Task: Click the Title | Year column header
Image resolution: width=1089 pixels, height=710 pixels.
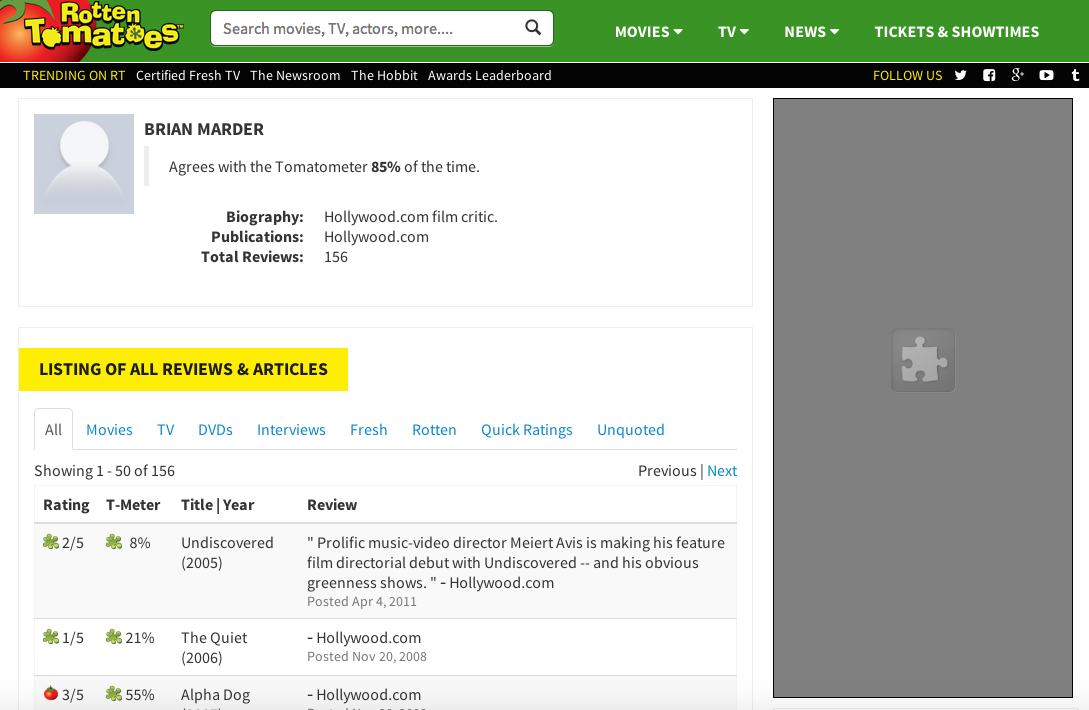Action: coord(217,505)
